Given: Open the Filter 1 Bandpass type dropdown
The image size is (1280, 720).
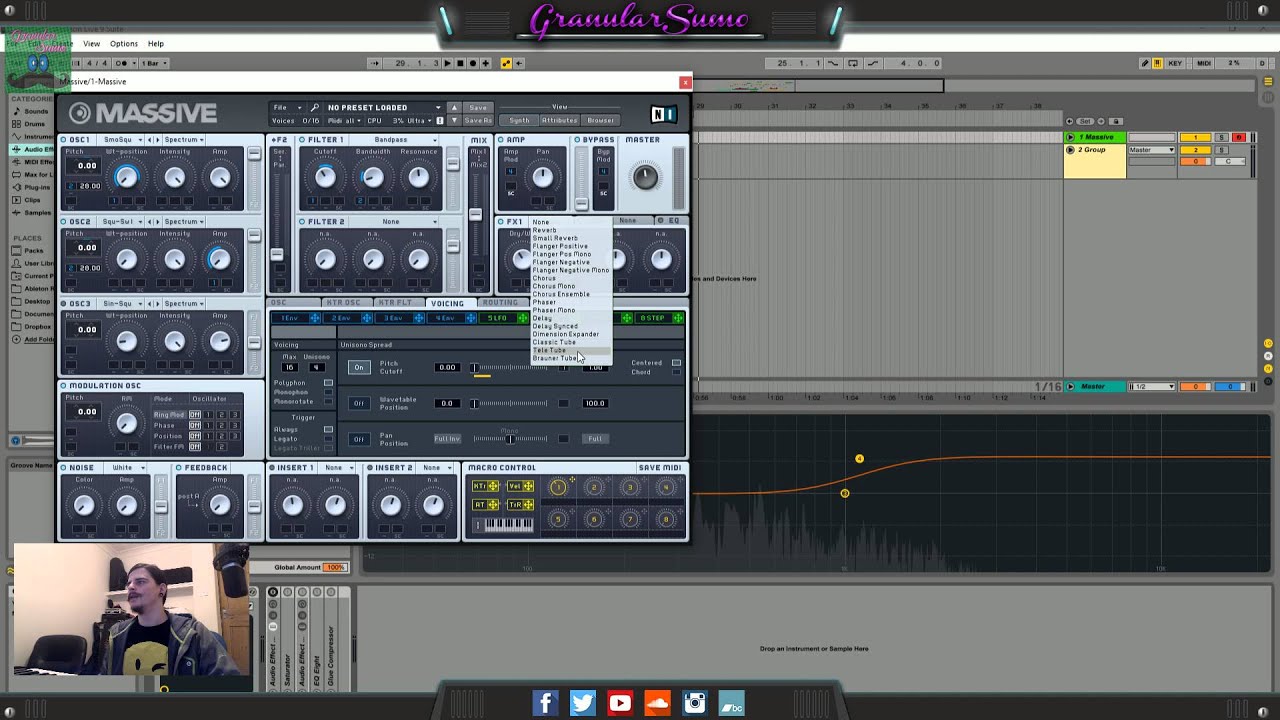Looking at the screenshot, I should point(396,140).
